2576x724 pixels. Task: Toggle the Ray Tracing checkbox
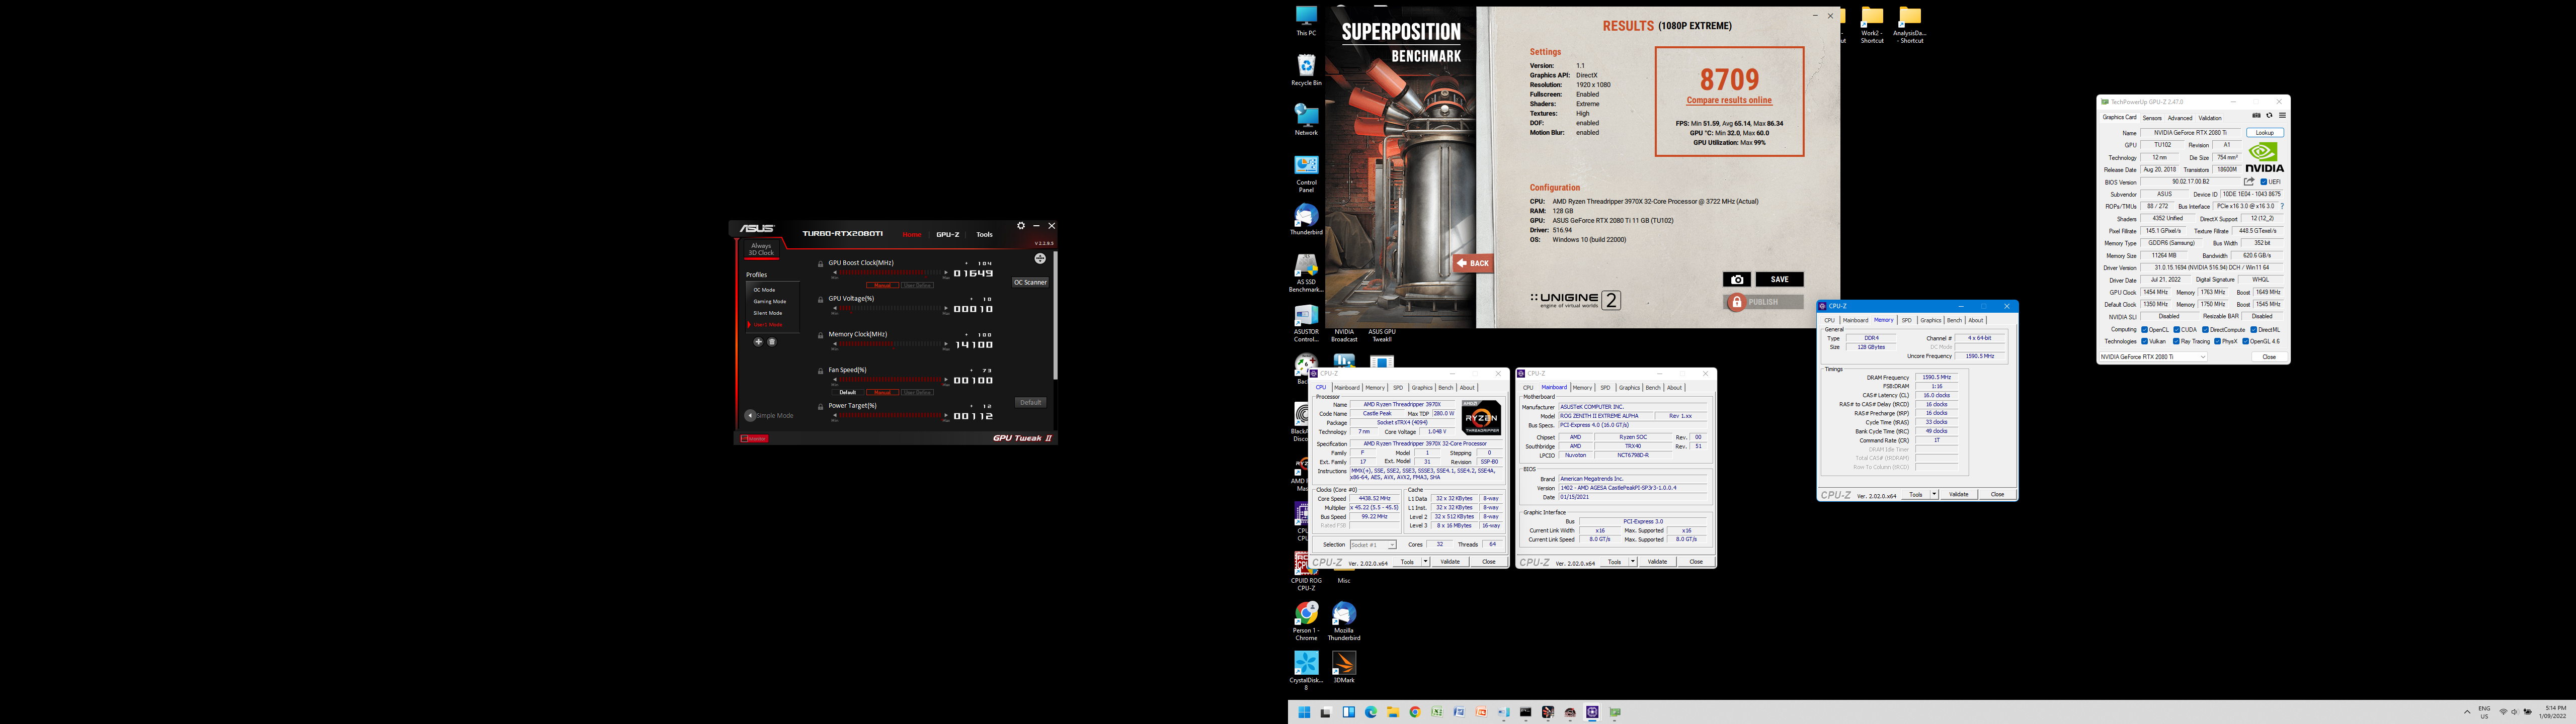[x=2177, y=342]
